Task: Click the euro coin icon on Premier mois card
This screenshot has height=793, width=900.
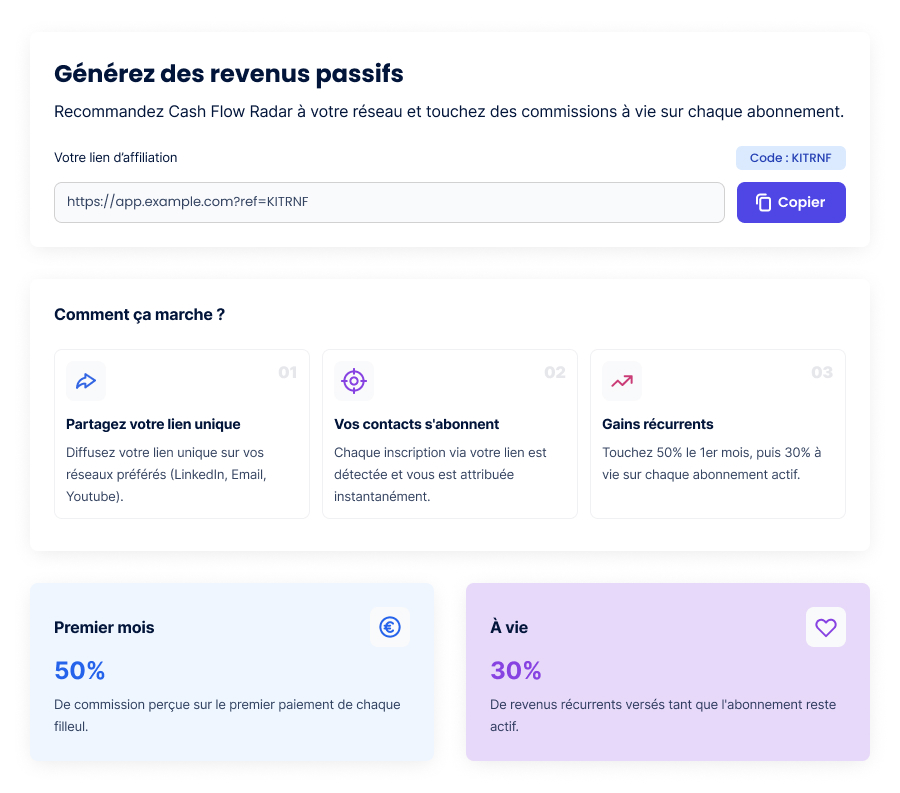Action: pyautogui.click(x=390, y=627)
